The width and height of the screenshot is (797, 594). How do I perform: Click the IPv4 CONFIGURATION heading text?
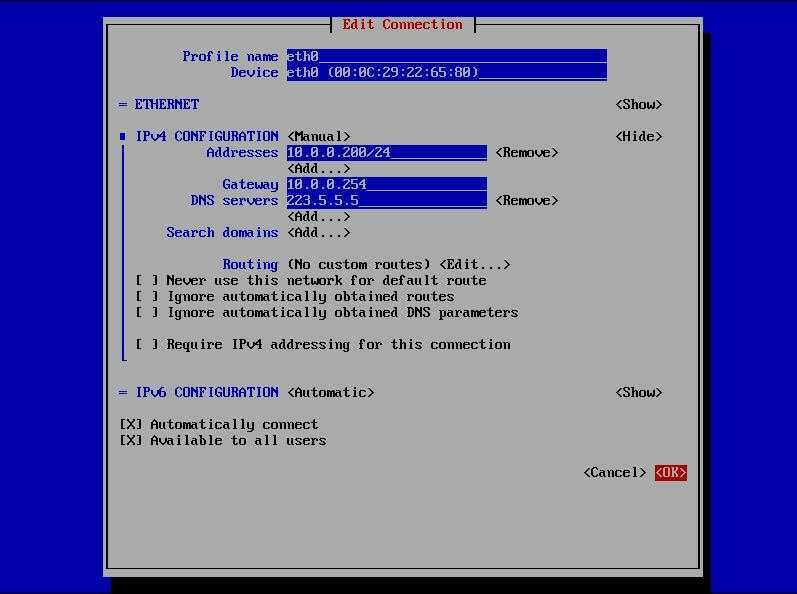coord(206,136)
